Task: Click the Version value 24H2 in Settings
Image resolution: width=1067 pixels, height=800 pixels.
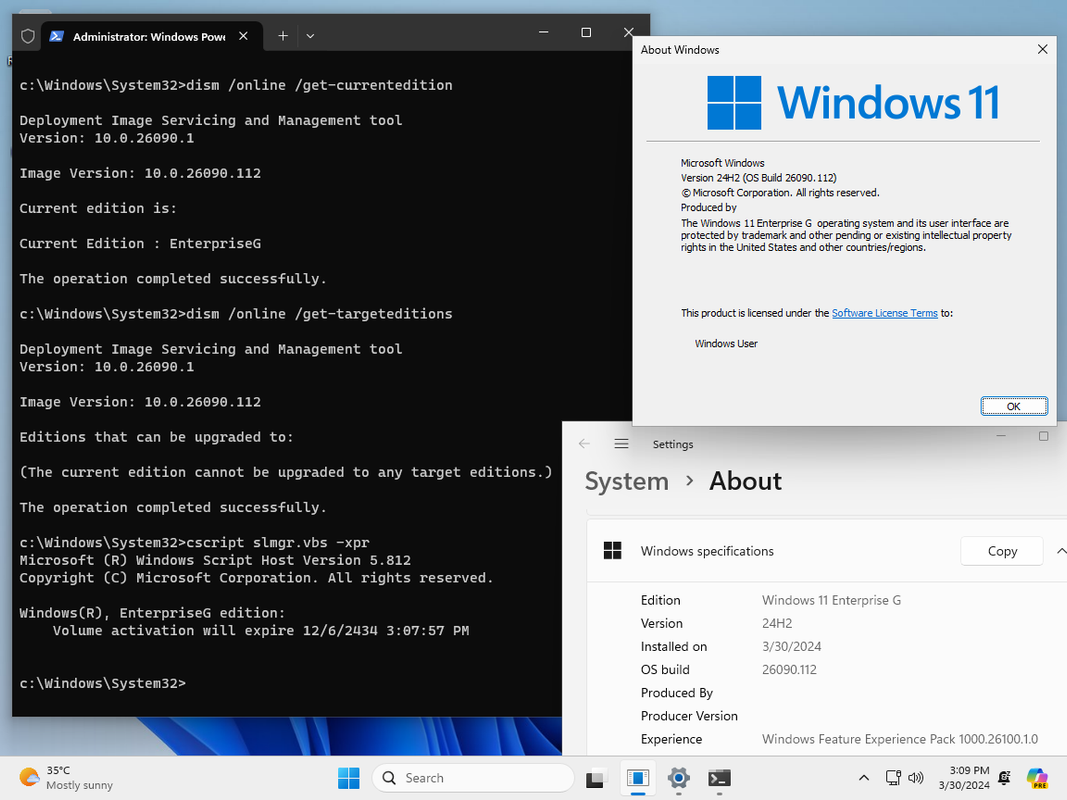Action: coord(776,623)
